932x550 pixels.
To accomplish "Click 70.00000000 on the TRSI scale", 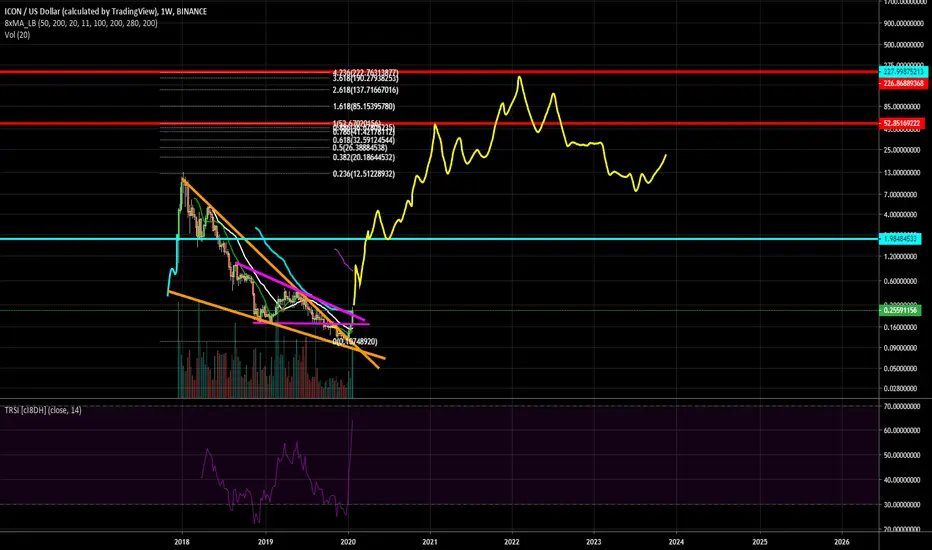I will pyautogui.click(x=902, y=407).
